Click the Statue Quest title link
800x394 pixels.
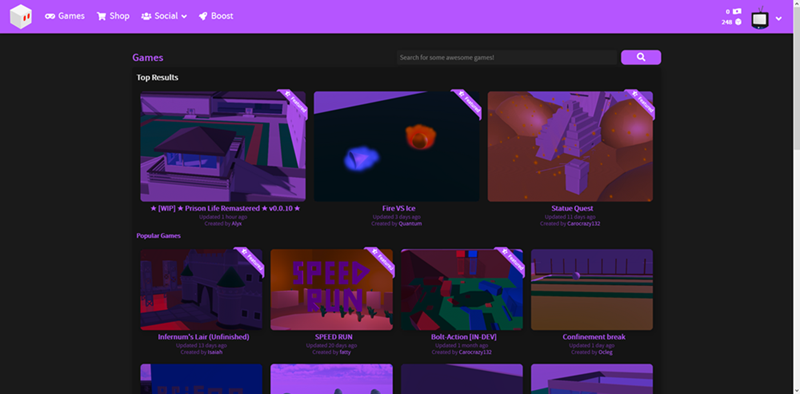572,208
